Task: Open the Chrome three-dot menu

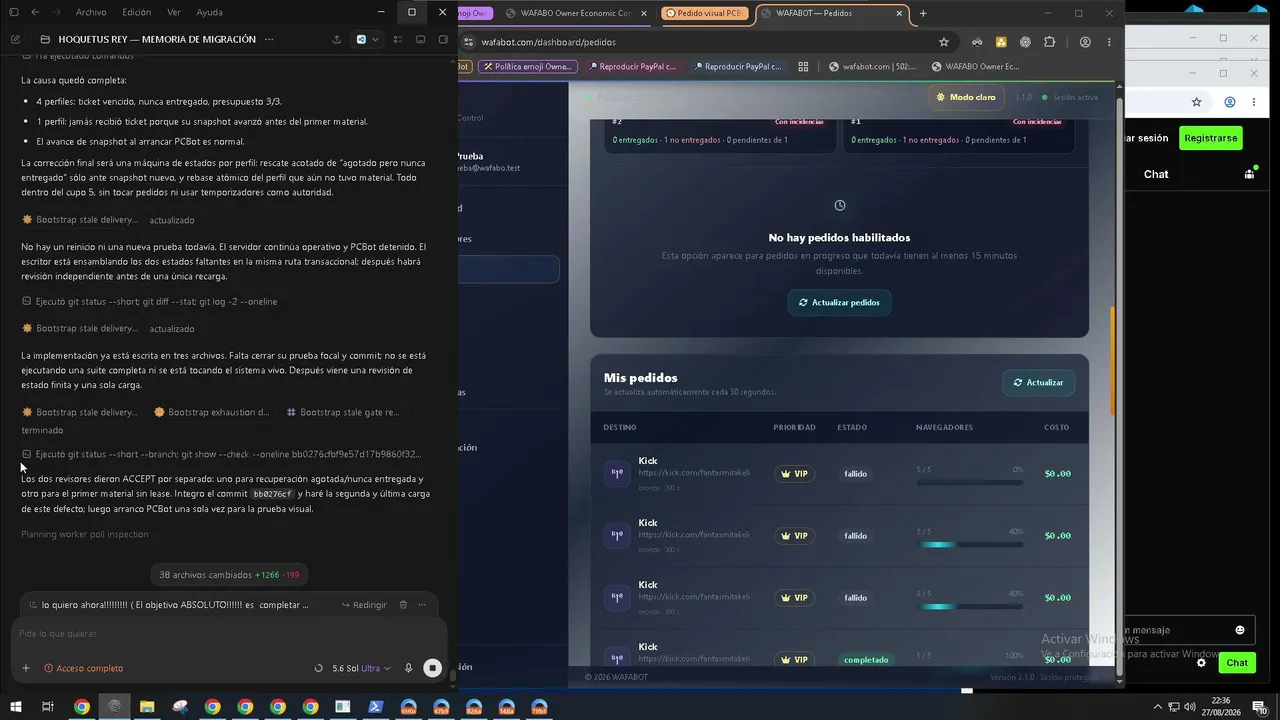Action: pyautogui.click(x=1108, y=42)
